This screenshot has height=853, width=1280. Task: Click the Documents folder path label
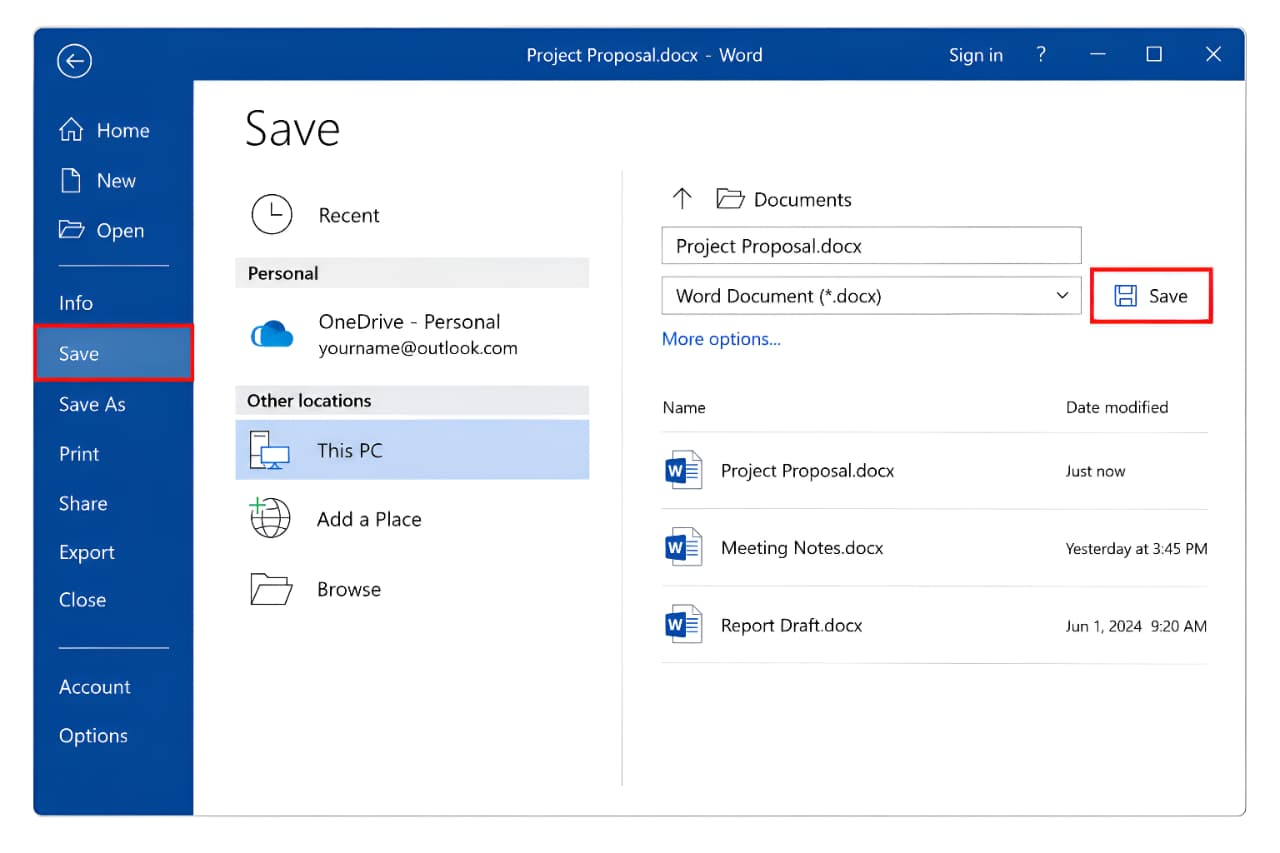[803, 200]
